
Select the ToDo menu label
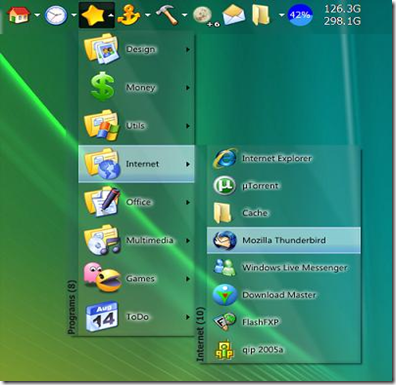click(137, 317)
